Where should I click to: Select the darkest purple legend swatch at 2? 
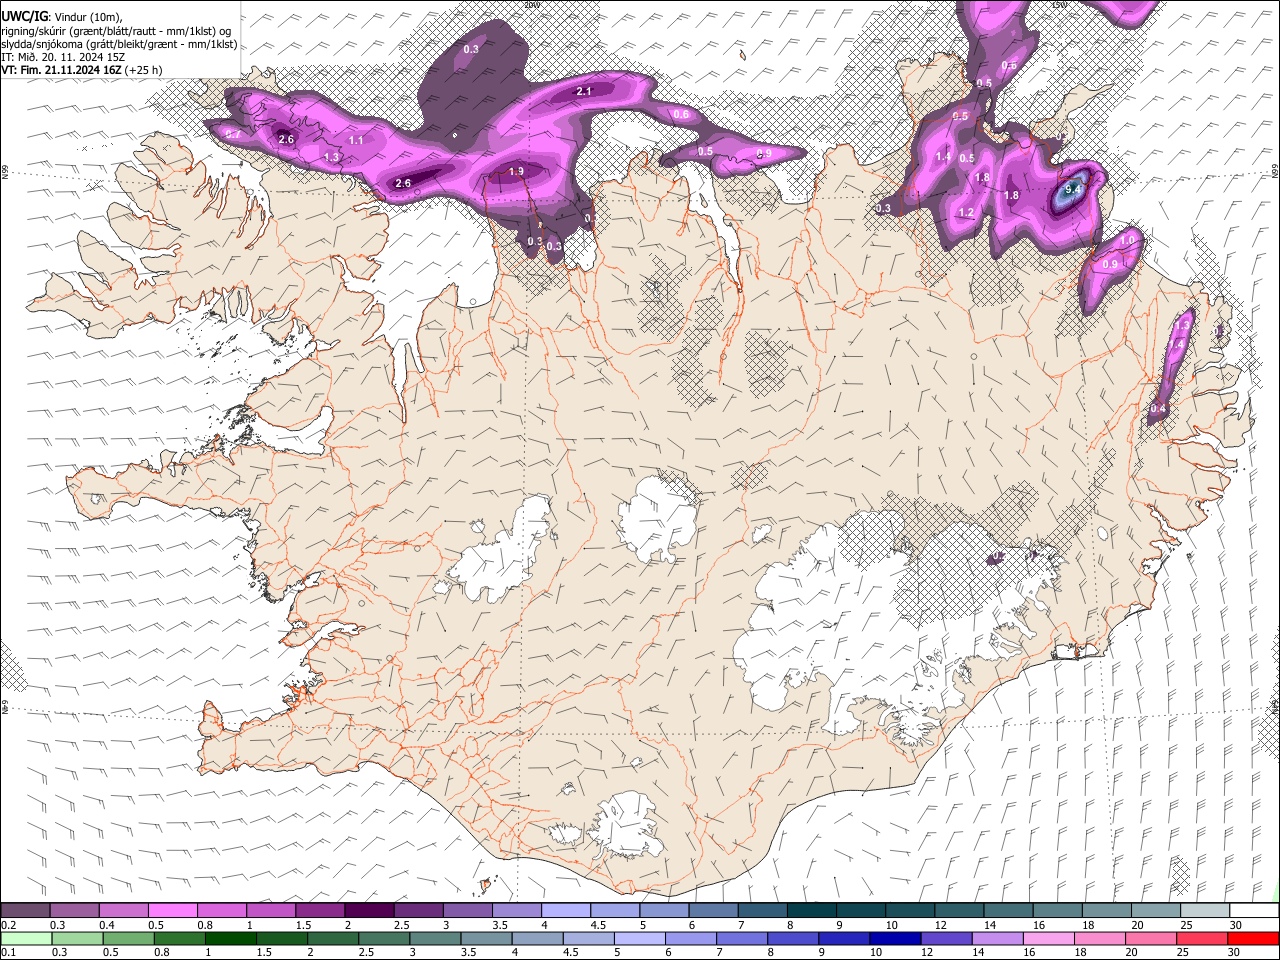coord(369,910)
